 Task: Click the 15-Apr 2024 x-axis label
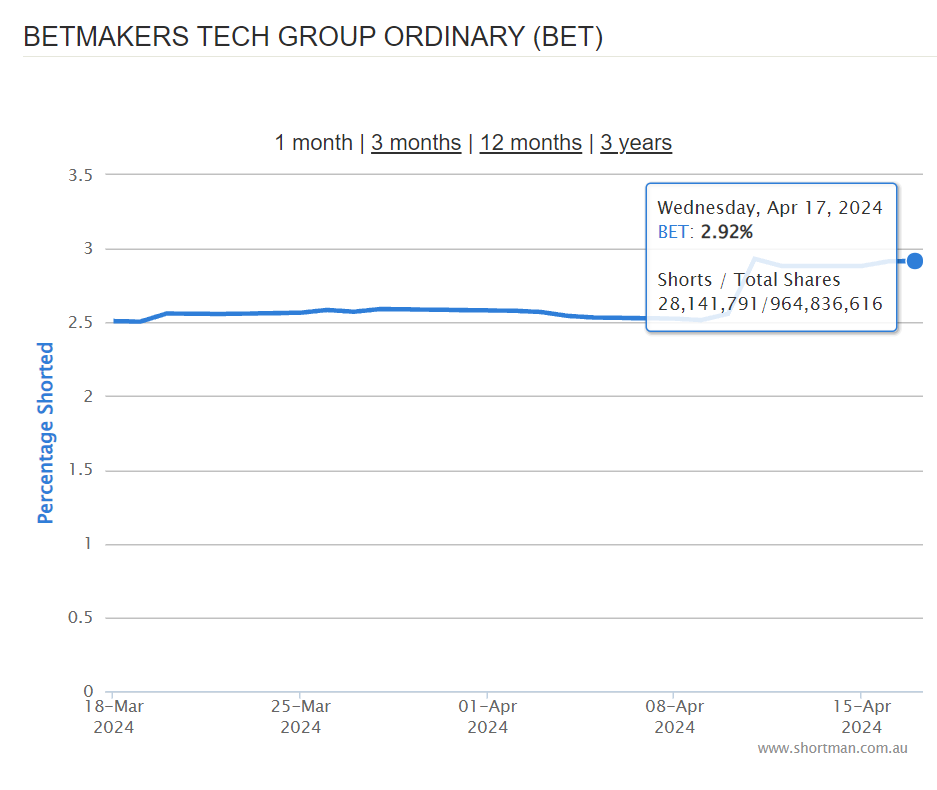(x=861, y=716)
